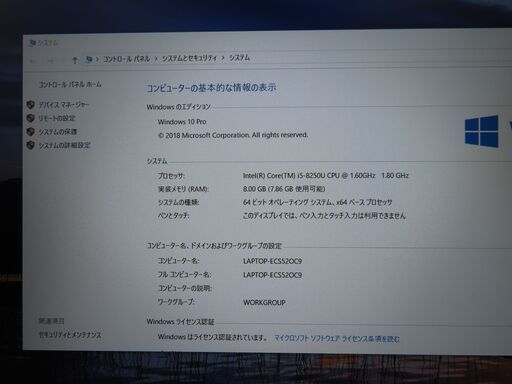Go to コントロール パネル ホーム
The height and width of the screenshot is (384, 512).
[70, 85]
